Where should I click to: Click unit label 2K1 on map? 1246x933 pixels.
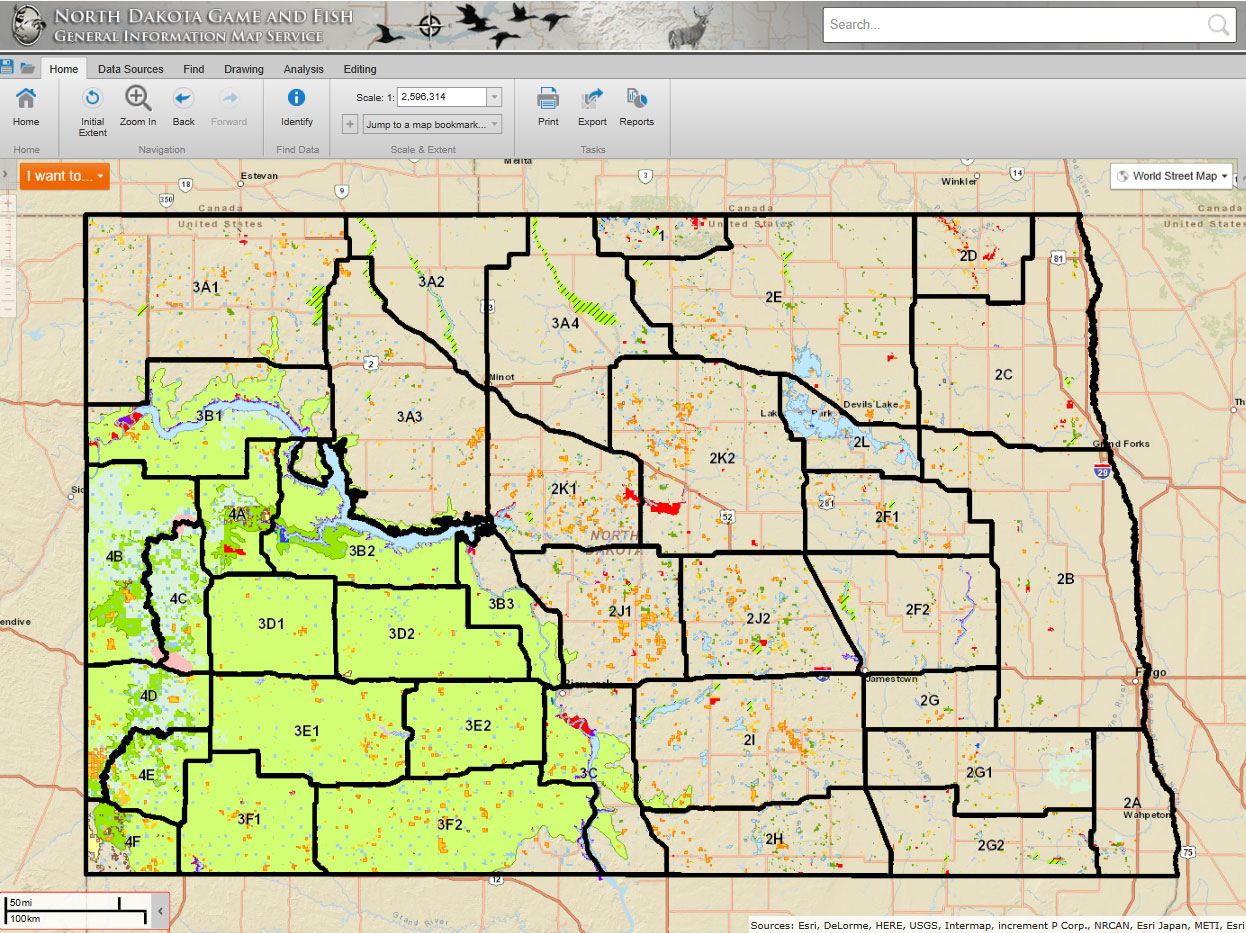pyautogui.click(x=564, y=489)
